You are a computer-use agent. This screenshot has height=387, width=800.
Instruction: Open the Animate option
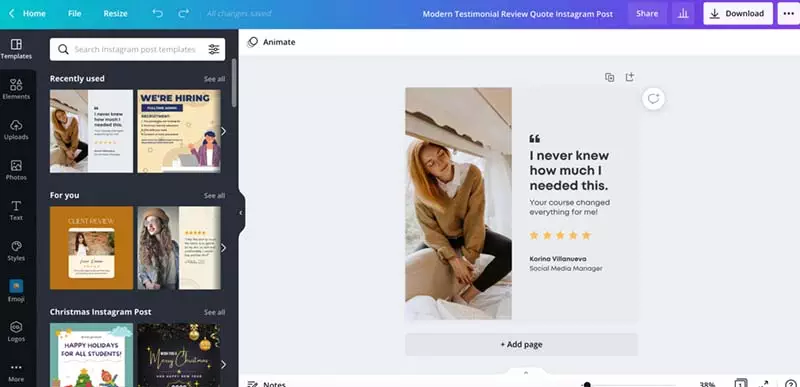point(271,42)
